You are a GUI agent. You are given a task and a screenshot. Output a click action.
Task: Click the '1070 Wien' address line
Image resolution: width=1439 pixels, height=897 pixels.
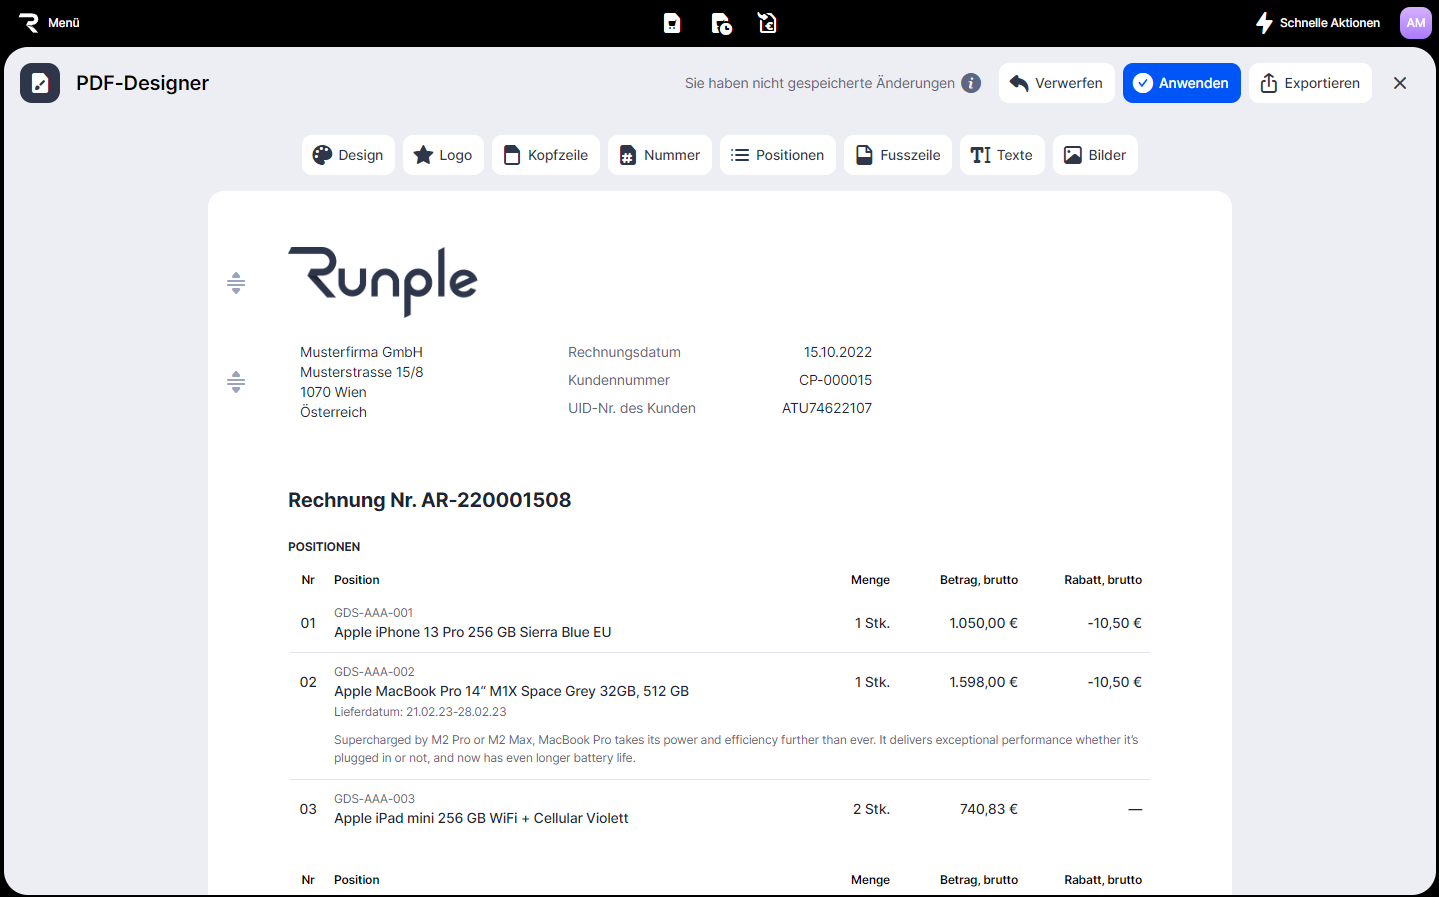pyautogui.click(x=333, y=392)
